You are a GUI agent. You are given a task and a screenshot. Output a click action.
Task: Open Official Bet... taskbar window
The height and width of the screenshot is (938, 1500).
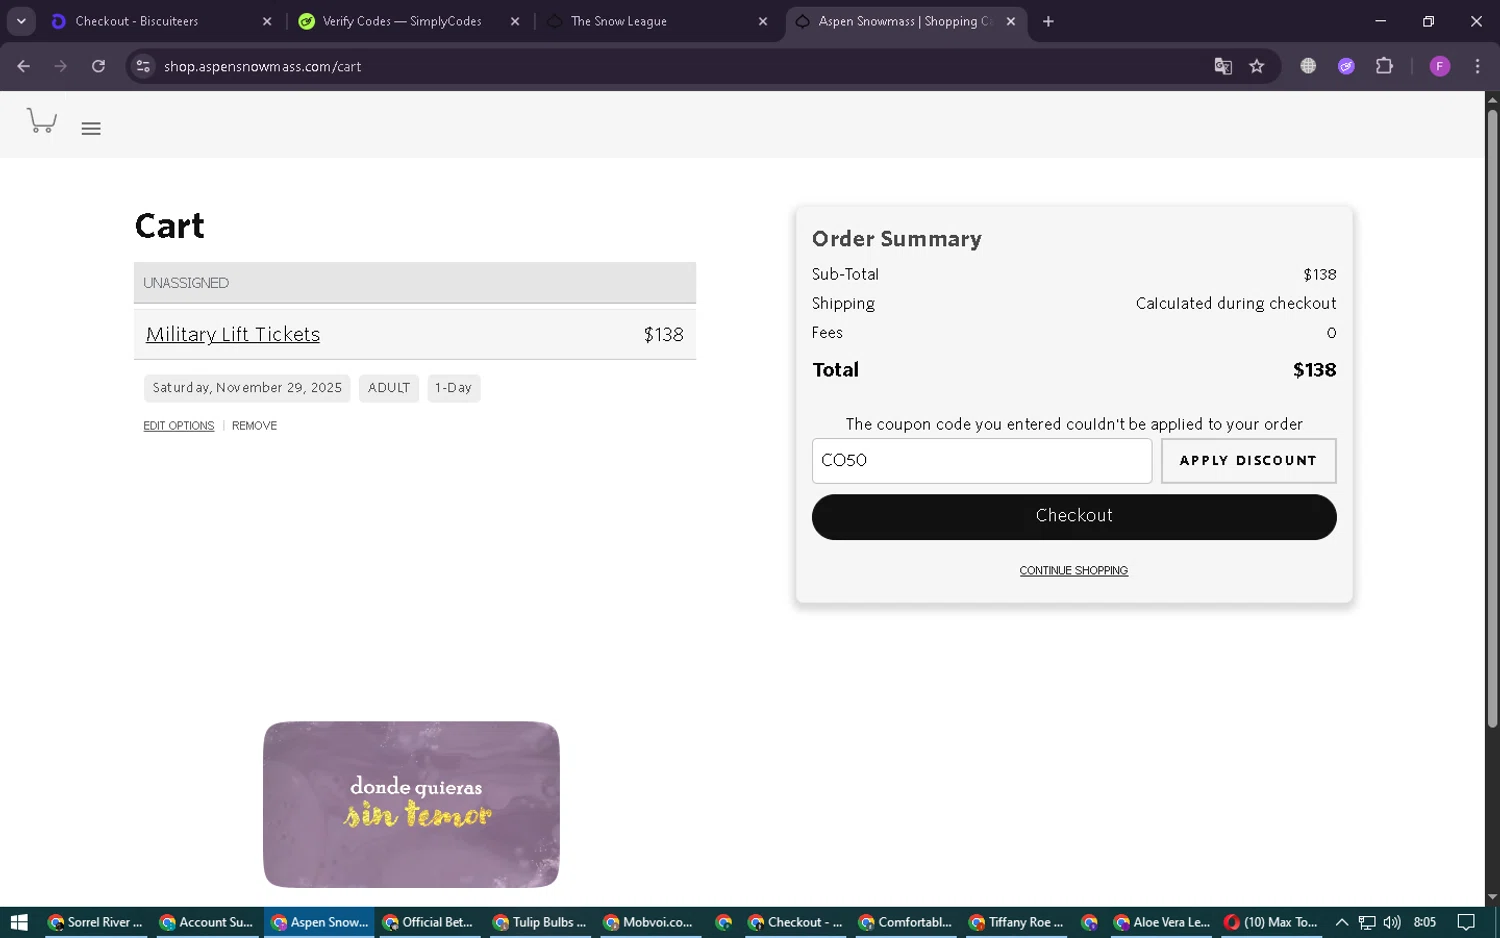[430, 922]
